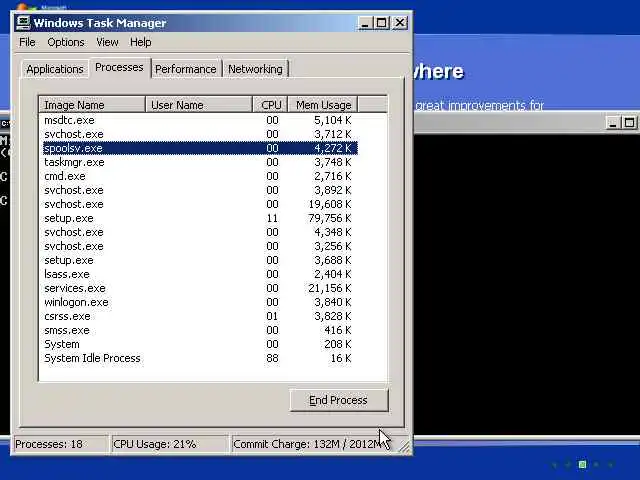Viewport: 640px width, 480px height.
Task: Select the smss.exe process
Action: (x=200, y=330)
